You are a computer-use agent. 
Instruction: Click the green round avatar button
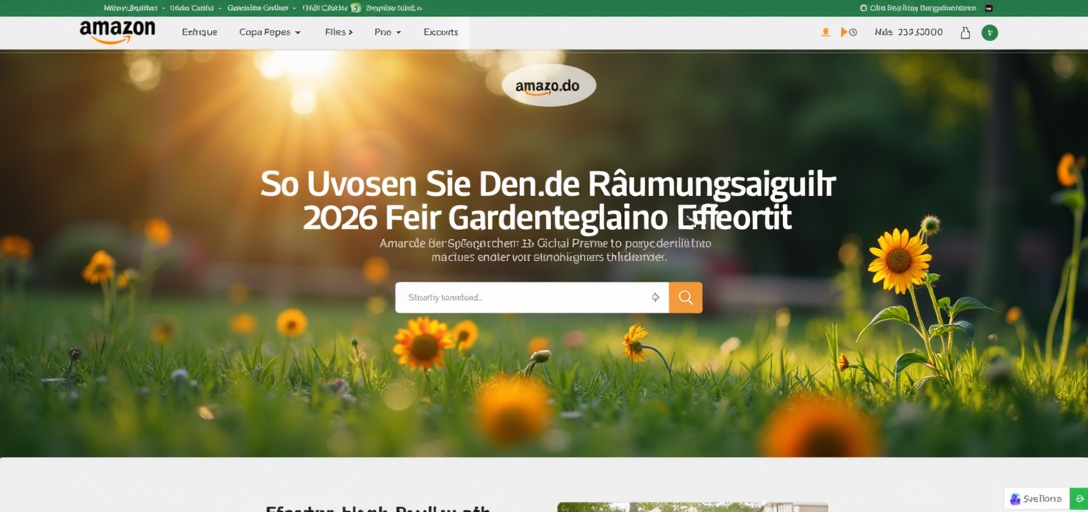coord(989,33)
